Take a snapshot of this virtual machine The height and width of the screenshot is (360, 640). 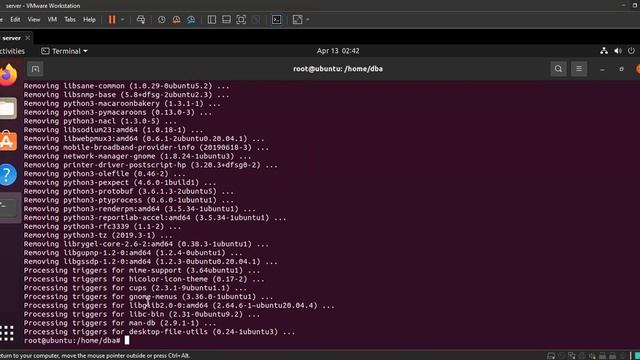pyautogui.click(x=162, y=20)
